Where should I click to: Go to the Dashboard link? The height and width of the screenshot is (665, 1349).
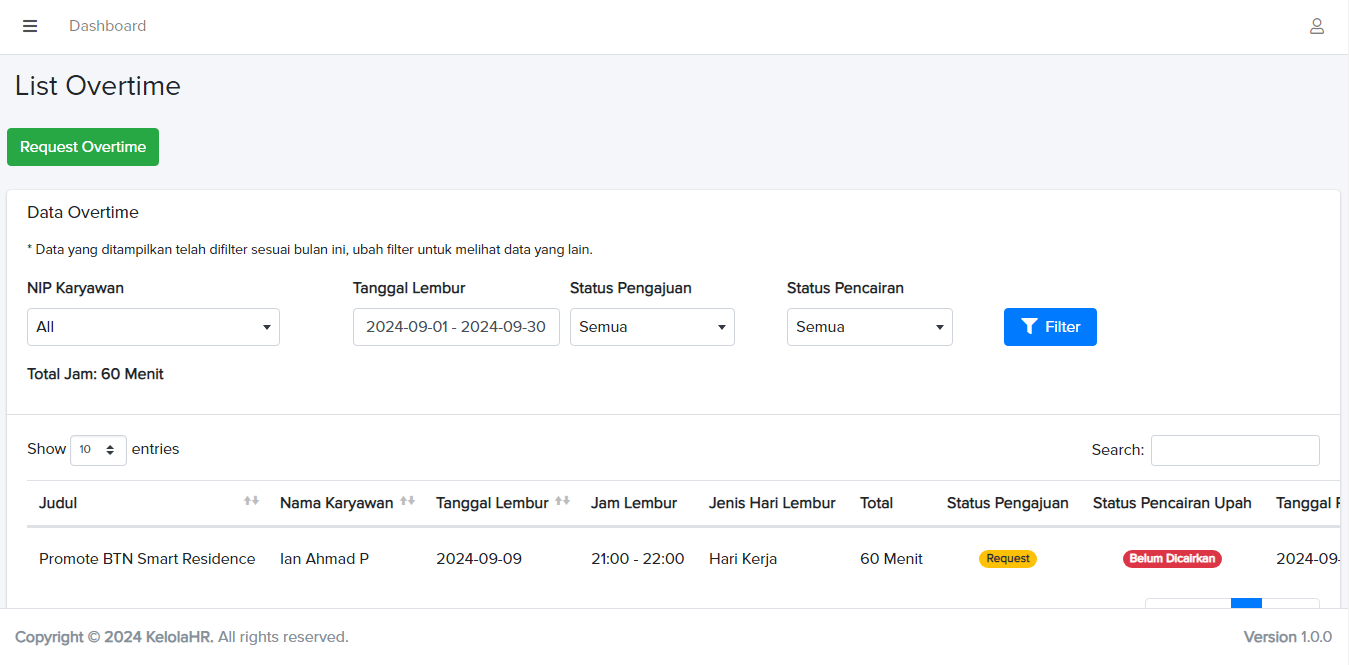(107, 26)
